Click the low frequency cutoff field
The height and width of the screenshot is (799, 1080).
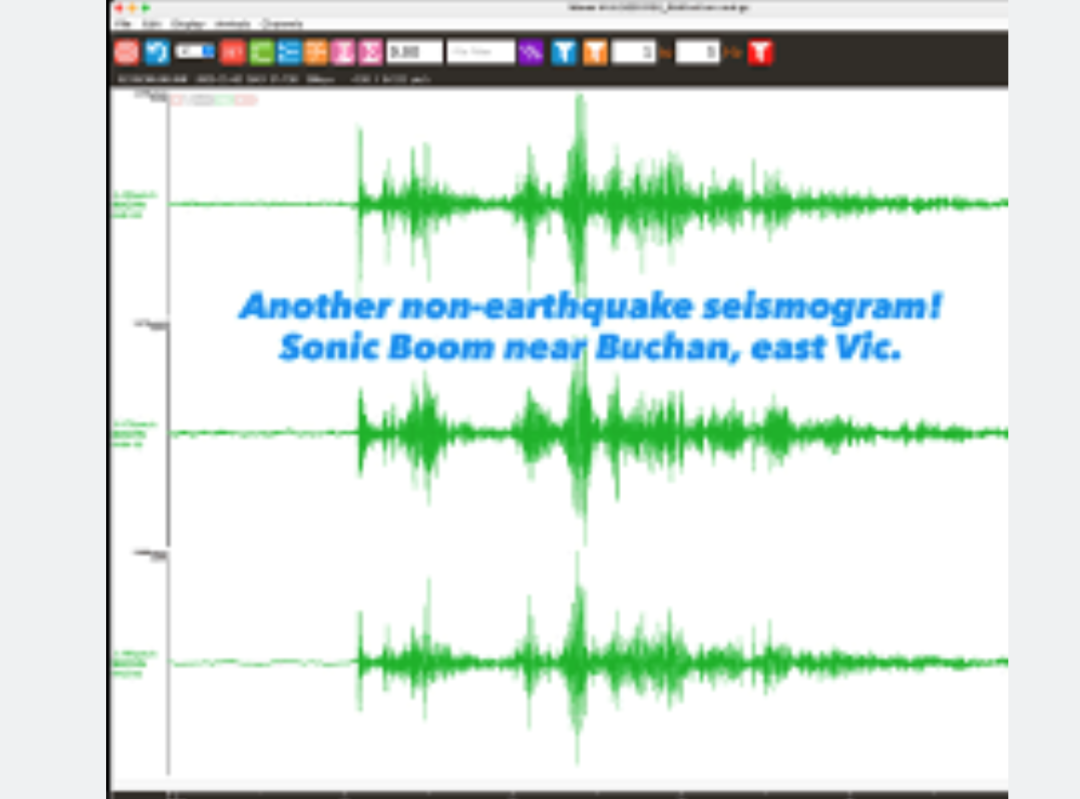pyautogui.click(x=633, y=52)
